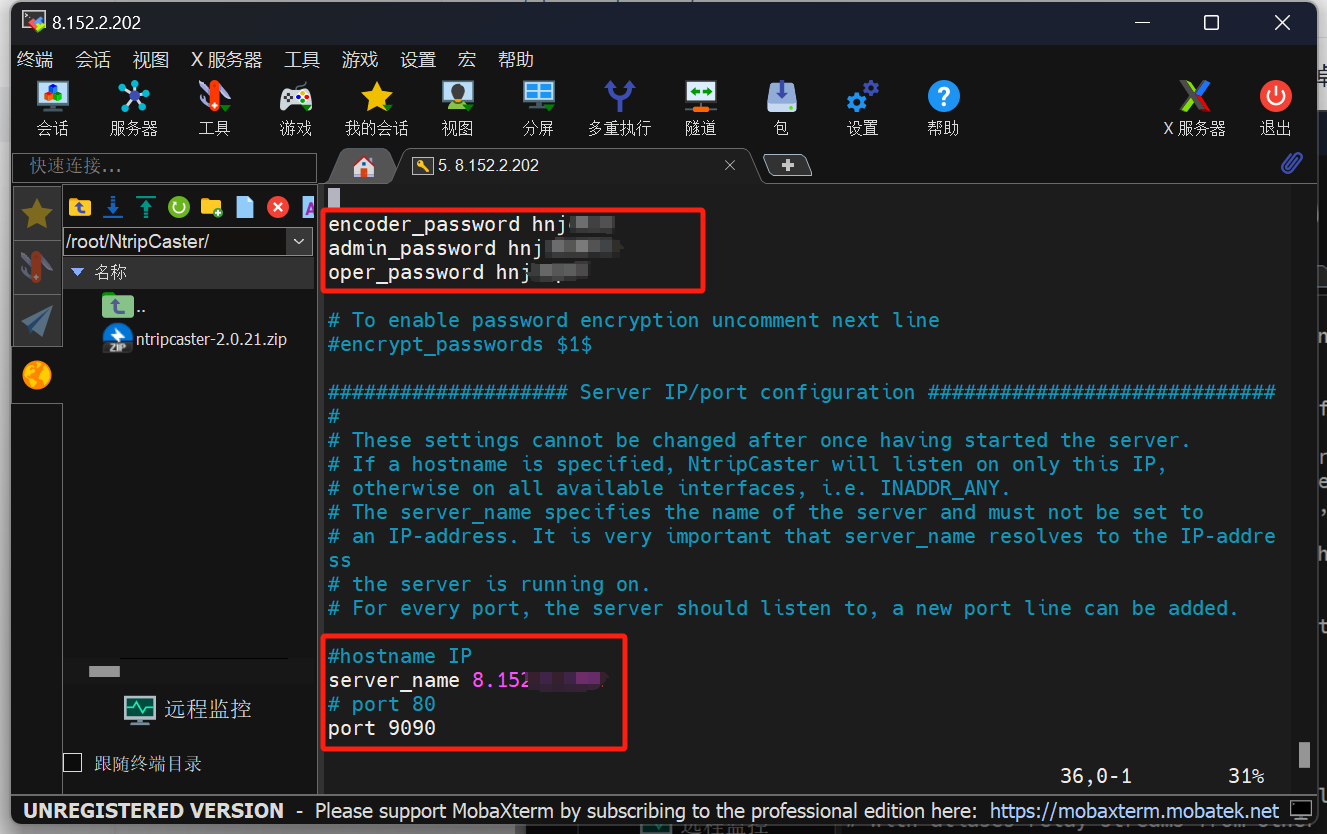Open the 包 packages toolbar icon

[781, 108]
